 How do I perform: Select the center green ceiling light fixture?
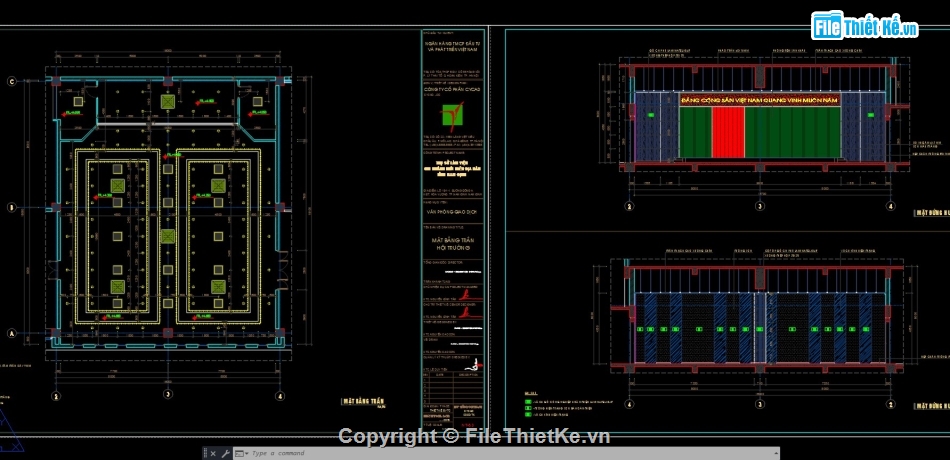click(x=167, y=236)
